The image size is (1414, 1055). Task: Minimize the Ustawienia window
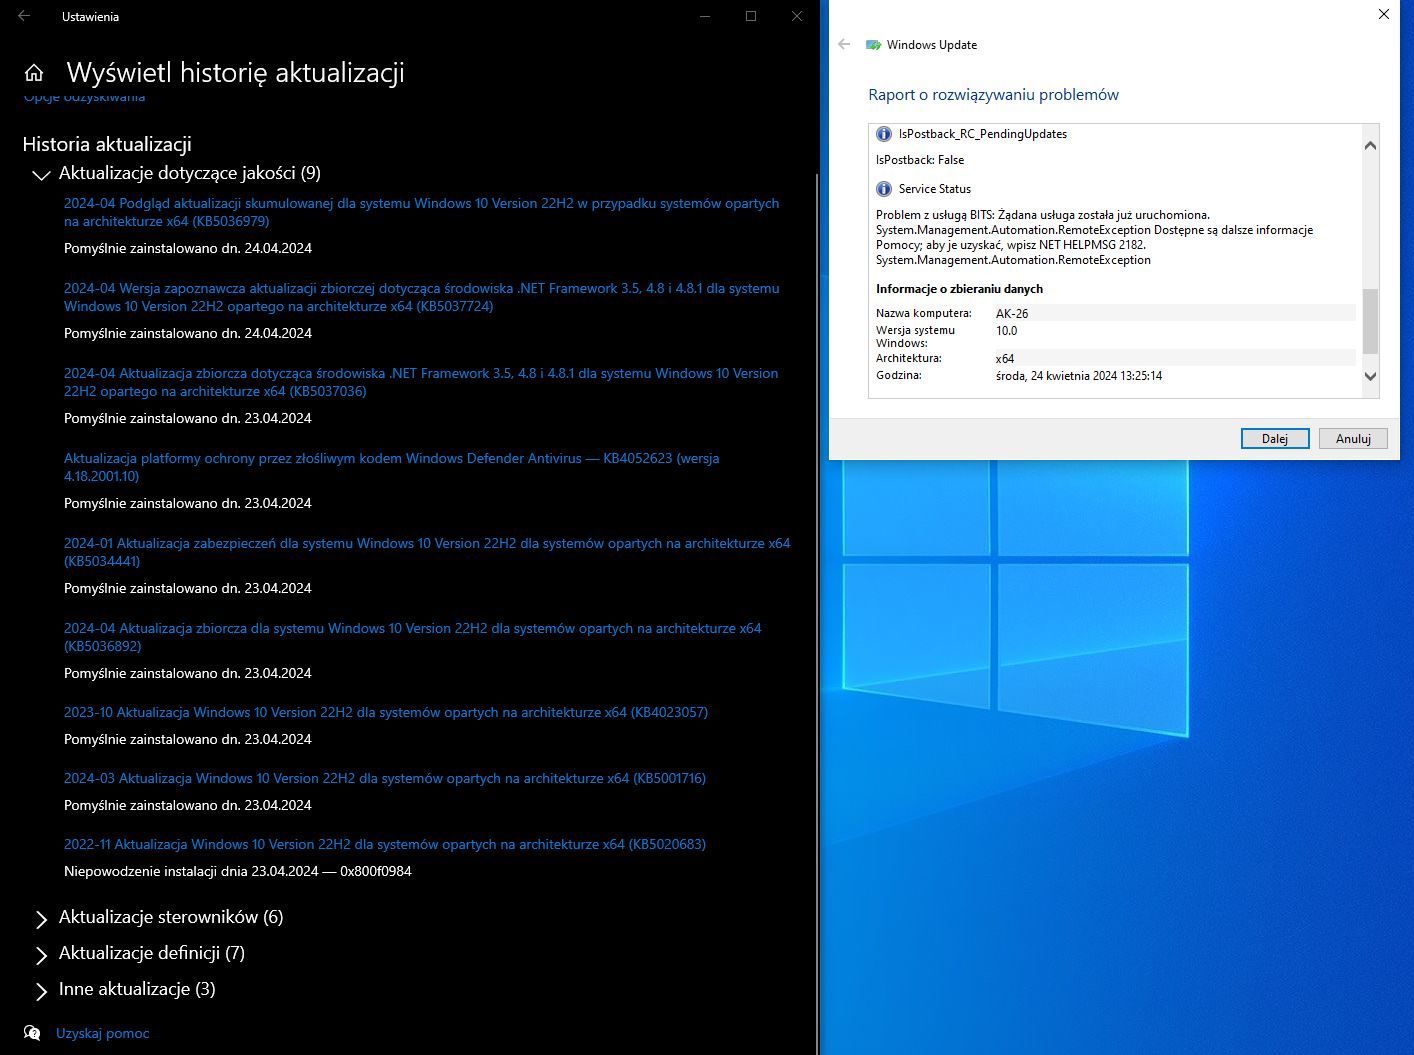tap(705, 16)
